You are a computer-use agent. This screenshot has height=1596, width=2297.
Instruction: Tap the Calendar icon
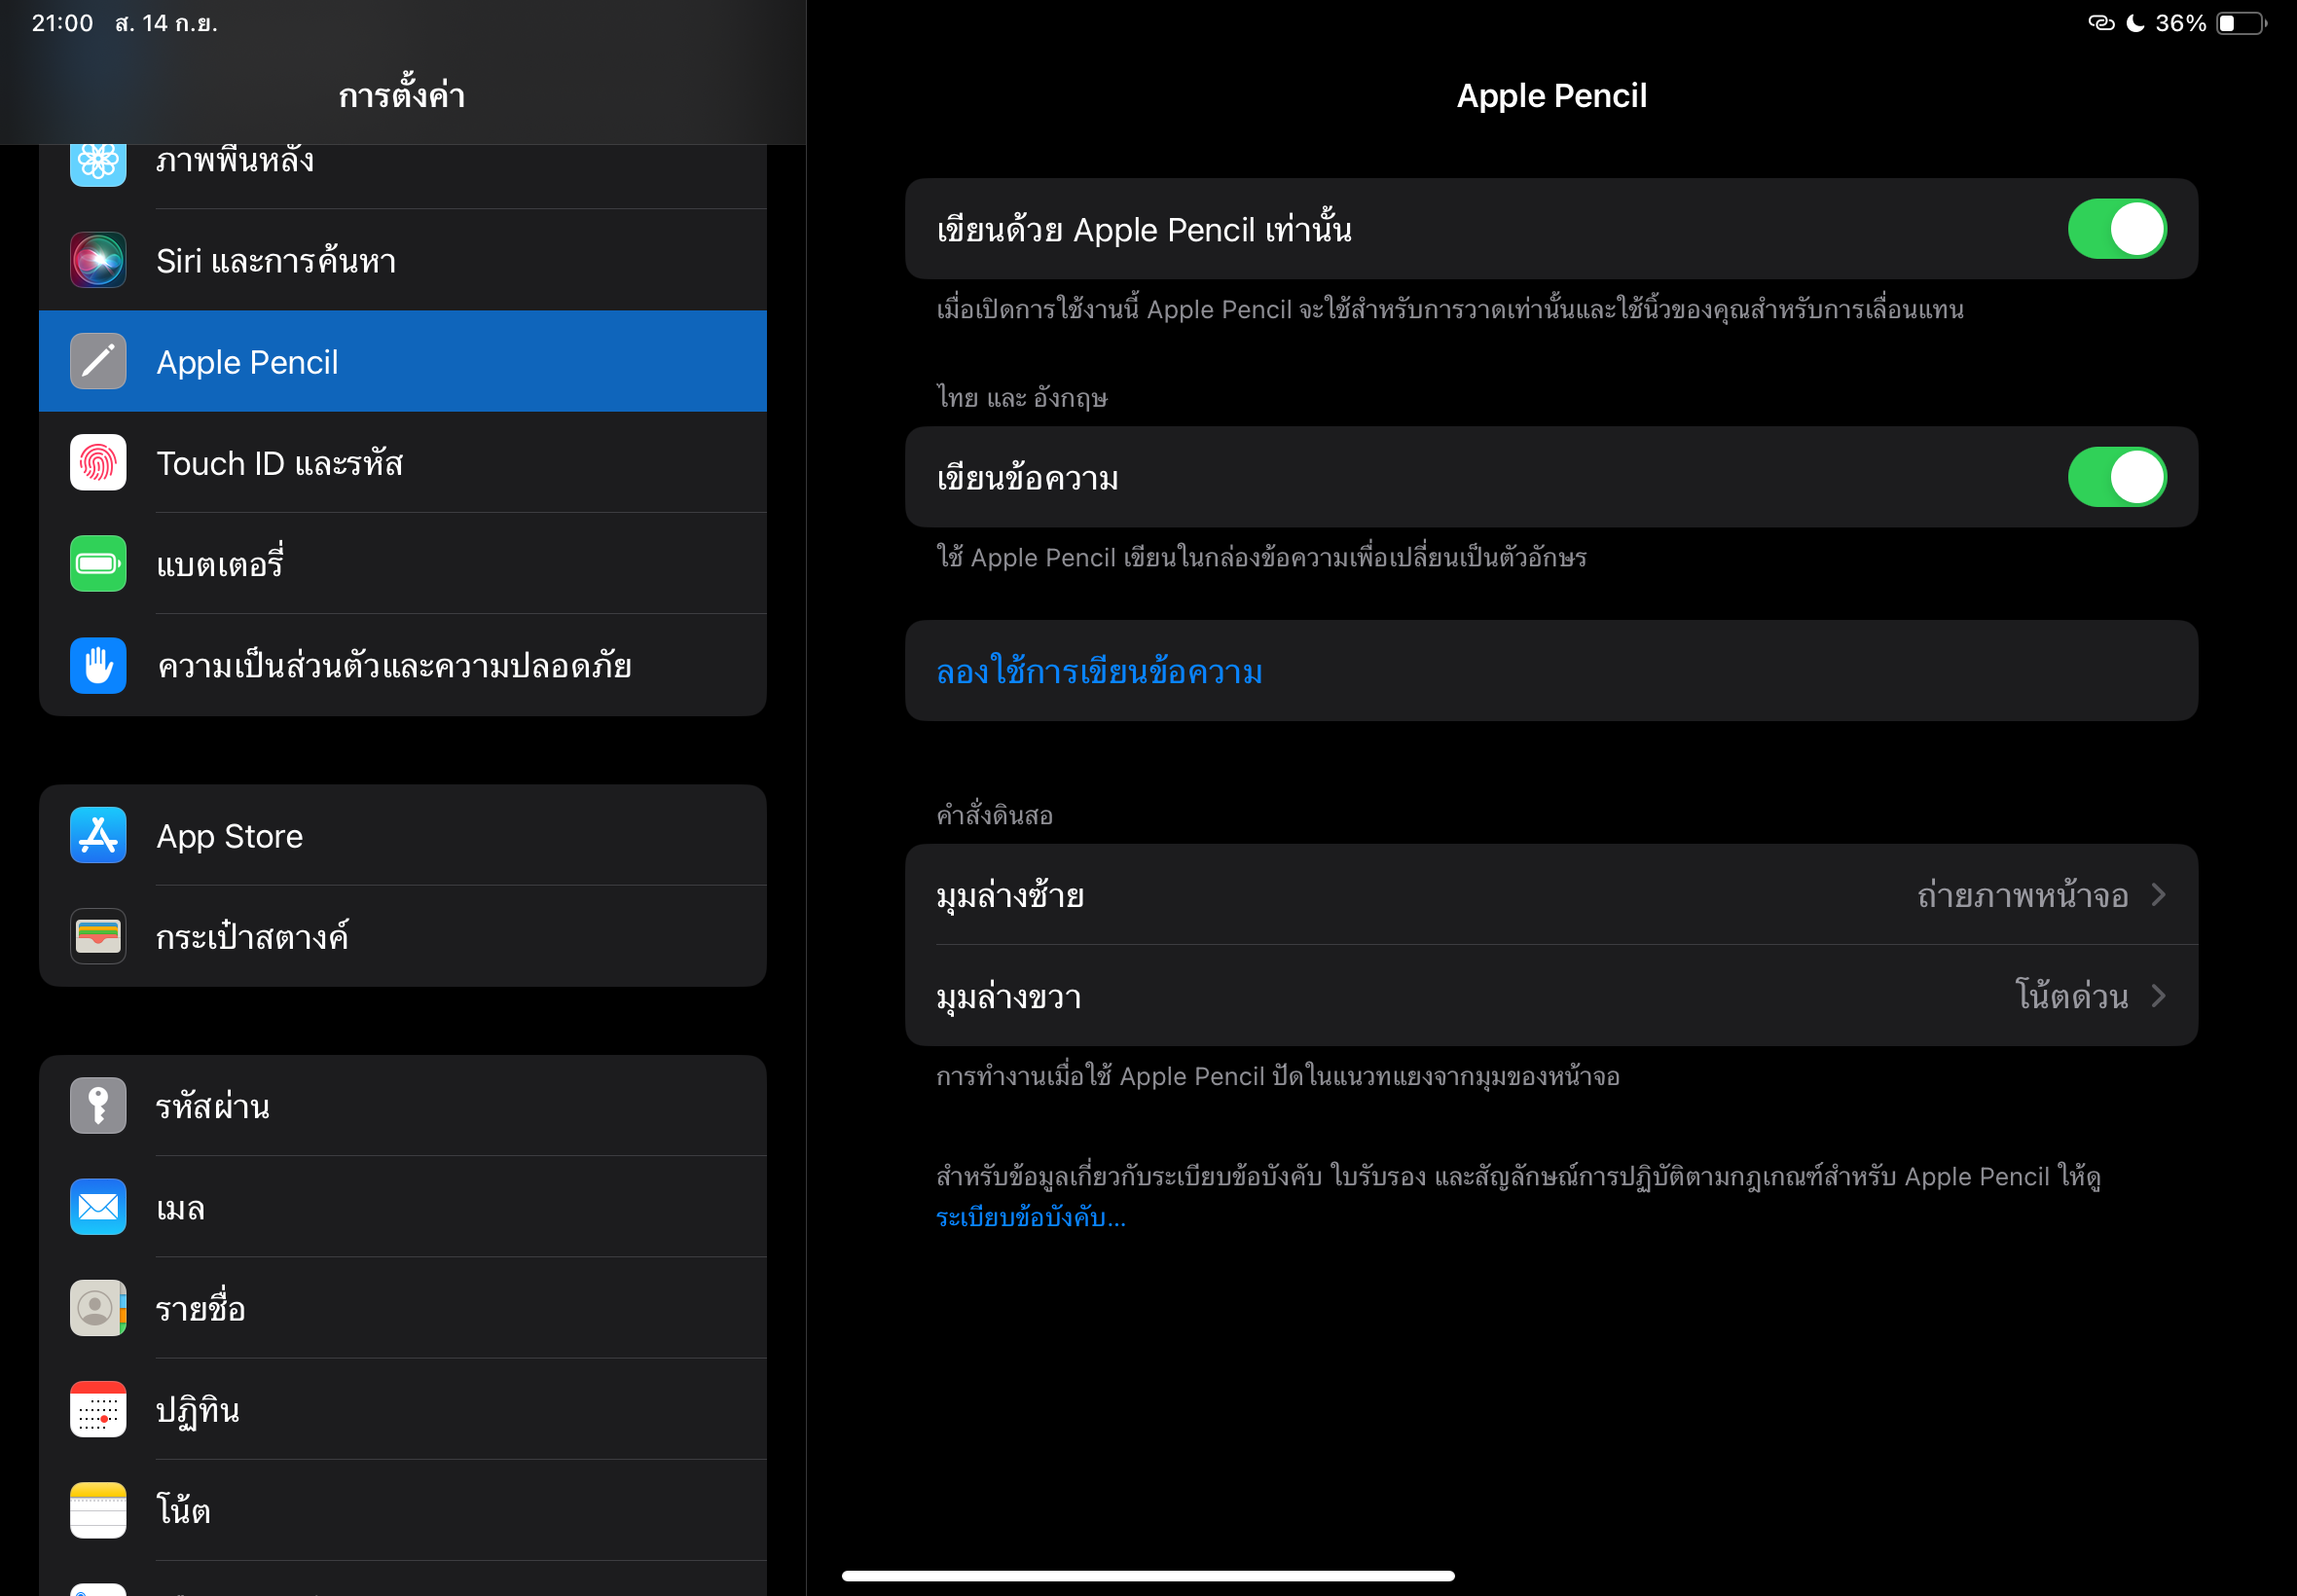[98, 1410]
